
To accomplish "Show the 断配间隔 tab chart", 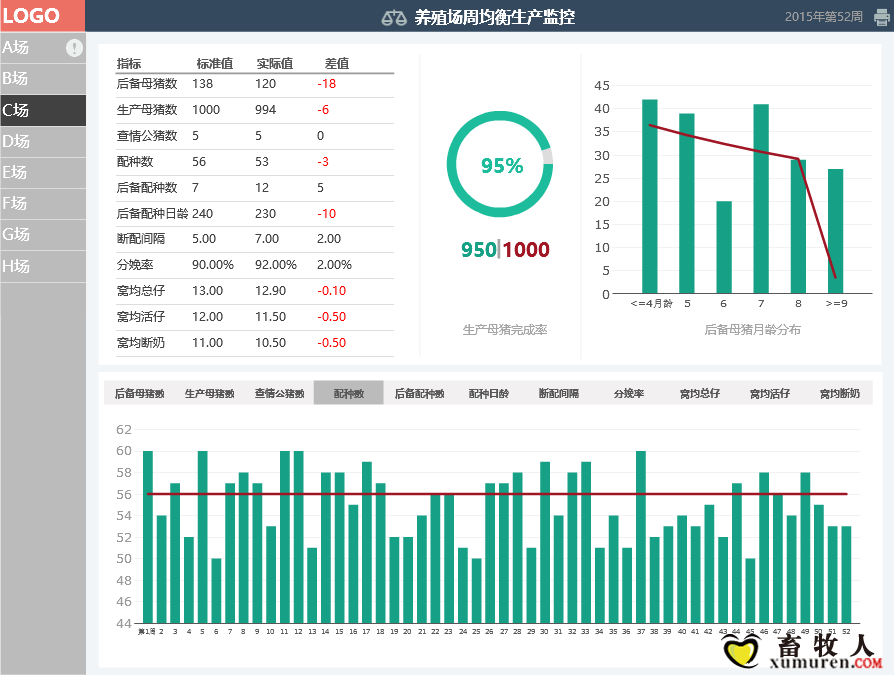I will [558, 393].
